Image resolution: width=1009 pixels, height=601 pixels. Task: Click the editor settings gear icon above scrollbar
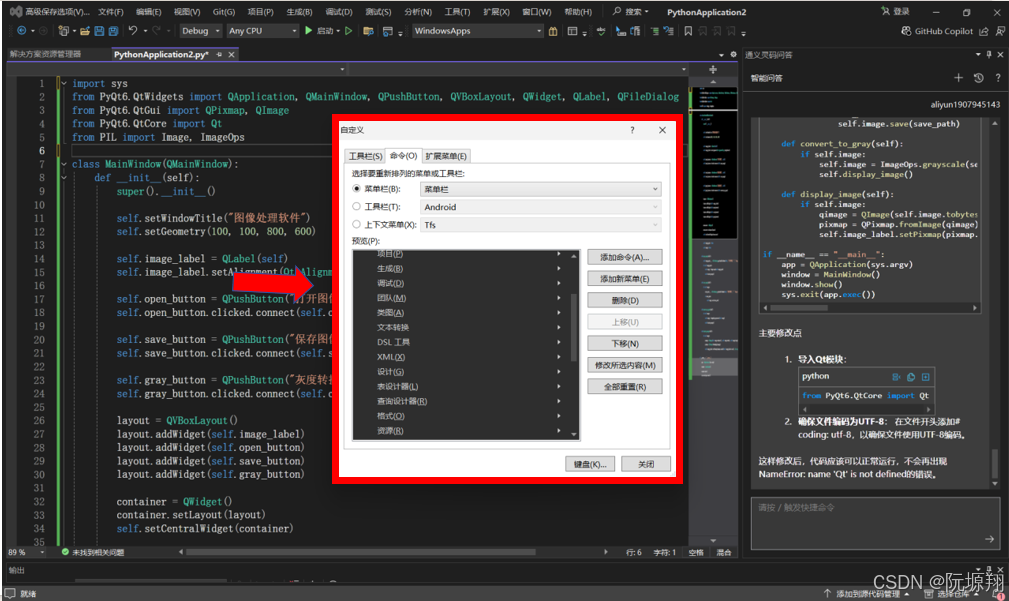click(x=732, y=55)
